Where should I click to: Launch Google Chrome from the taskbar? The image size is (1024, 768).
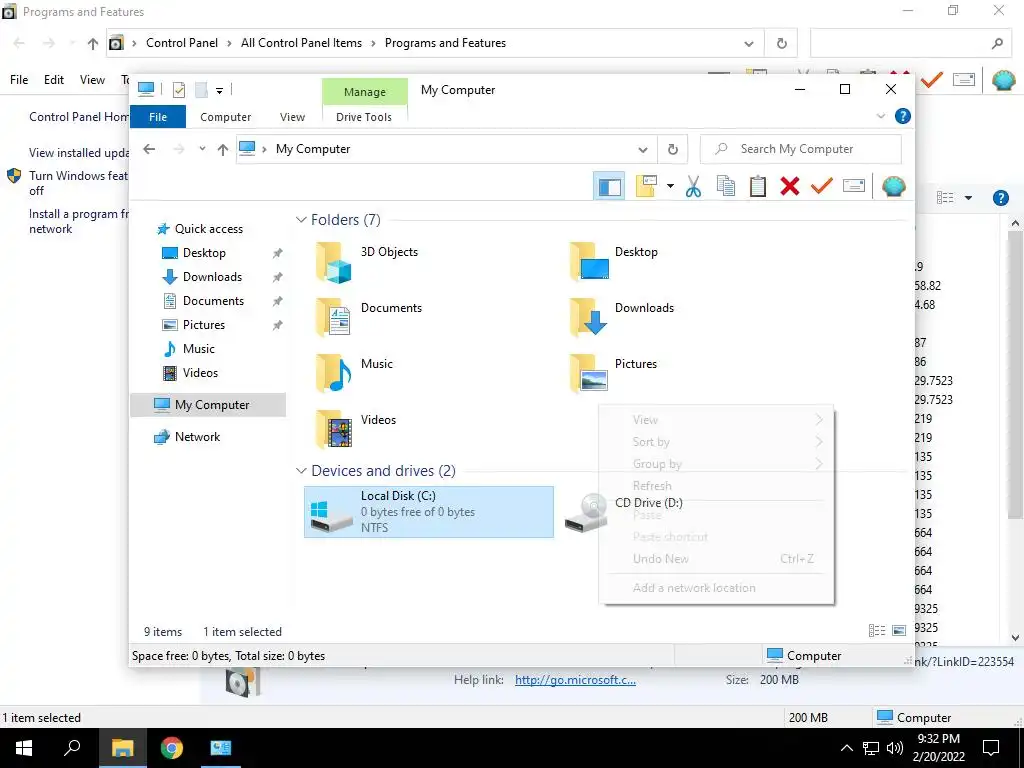(172, 748)
